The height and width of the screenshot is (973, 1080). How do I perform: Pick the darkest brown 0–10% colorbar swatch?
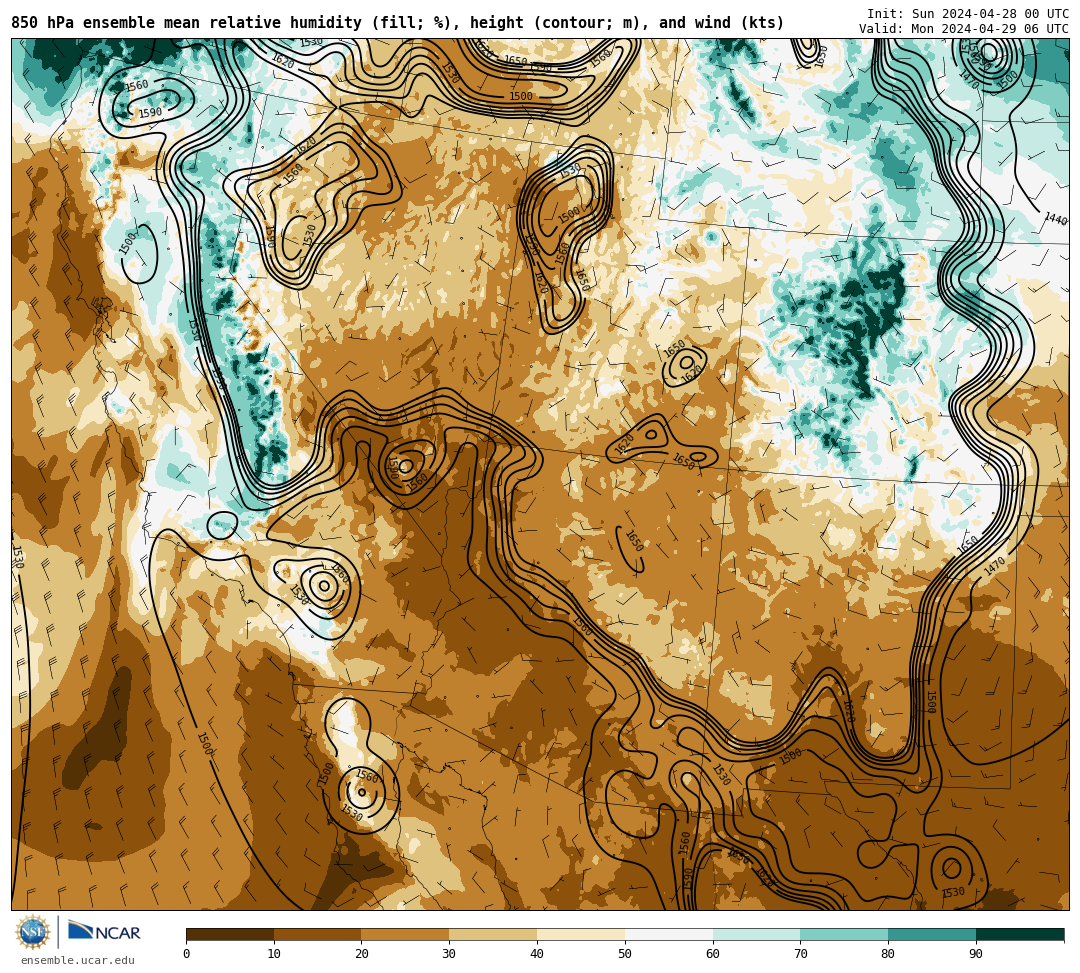230,934
